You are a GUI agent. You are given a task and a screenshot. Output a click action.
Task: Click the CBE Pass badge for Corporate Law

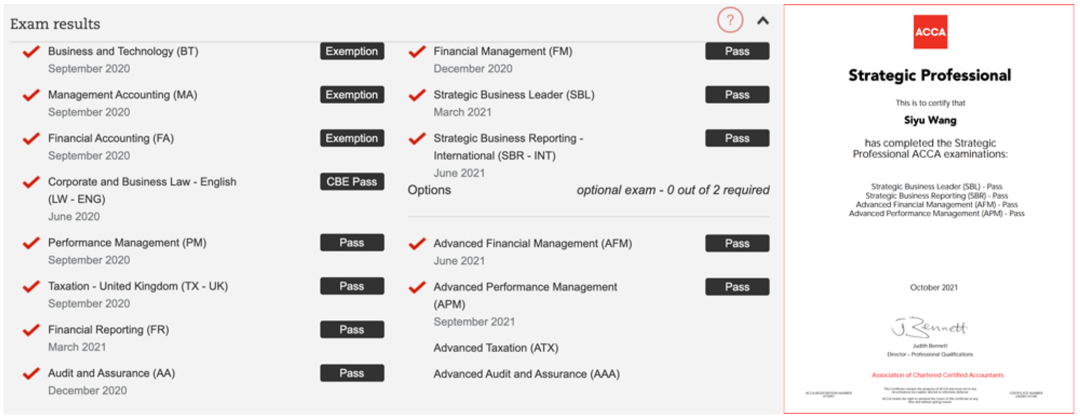click(352, 182)
